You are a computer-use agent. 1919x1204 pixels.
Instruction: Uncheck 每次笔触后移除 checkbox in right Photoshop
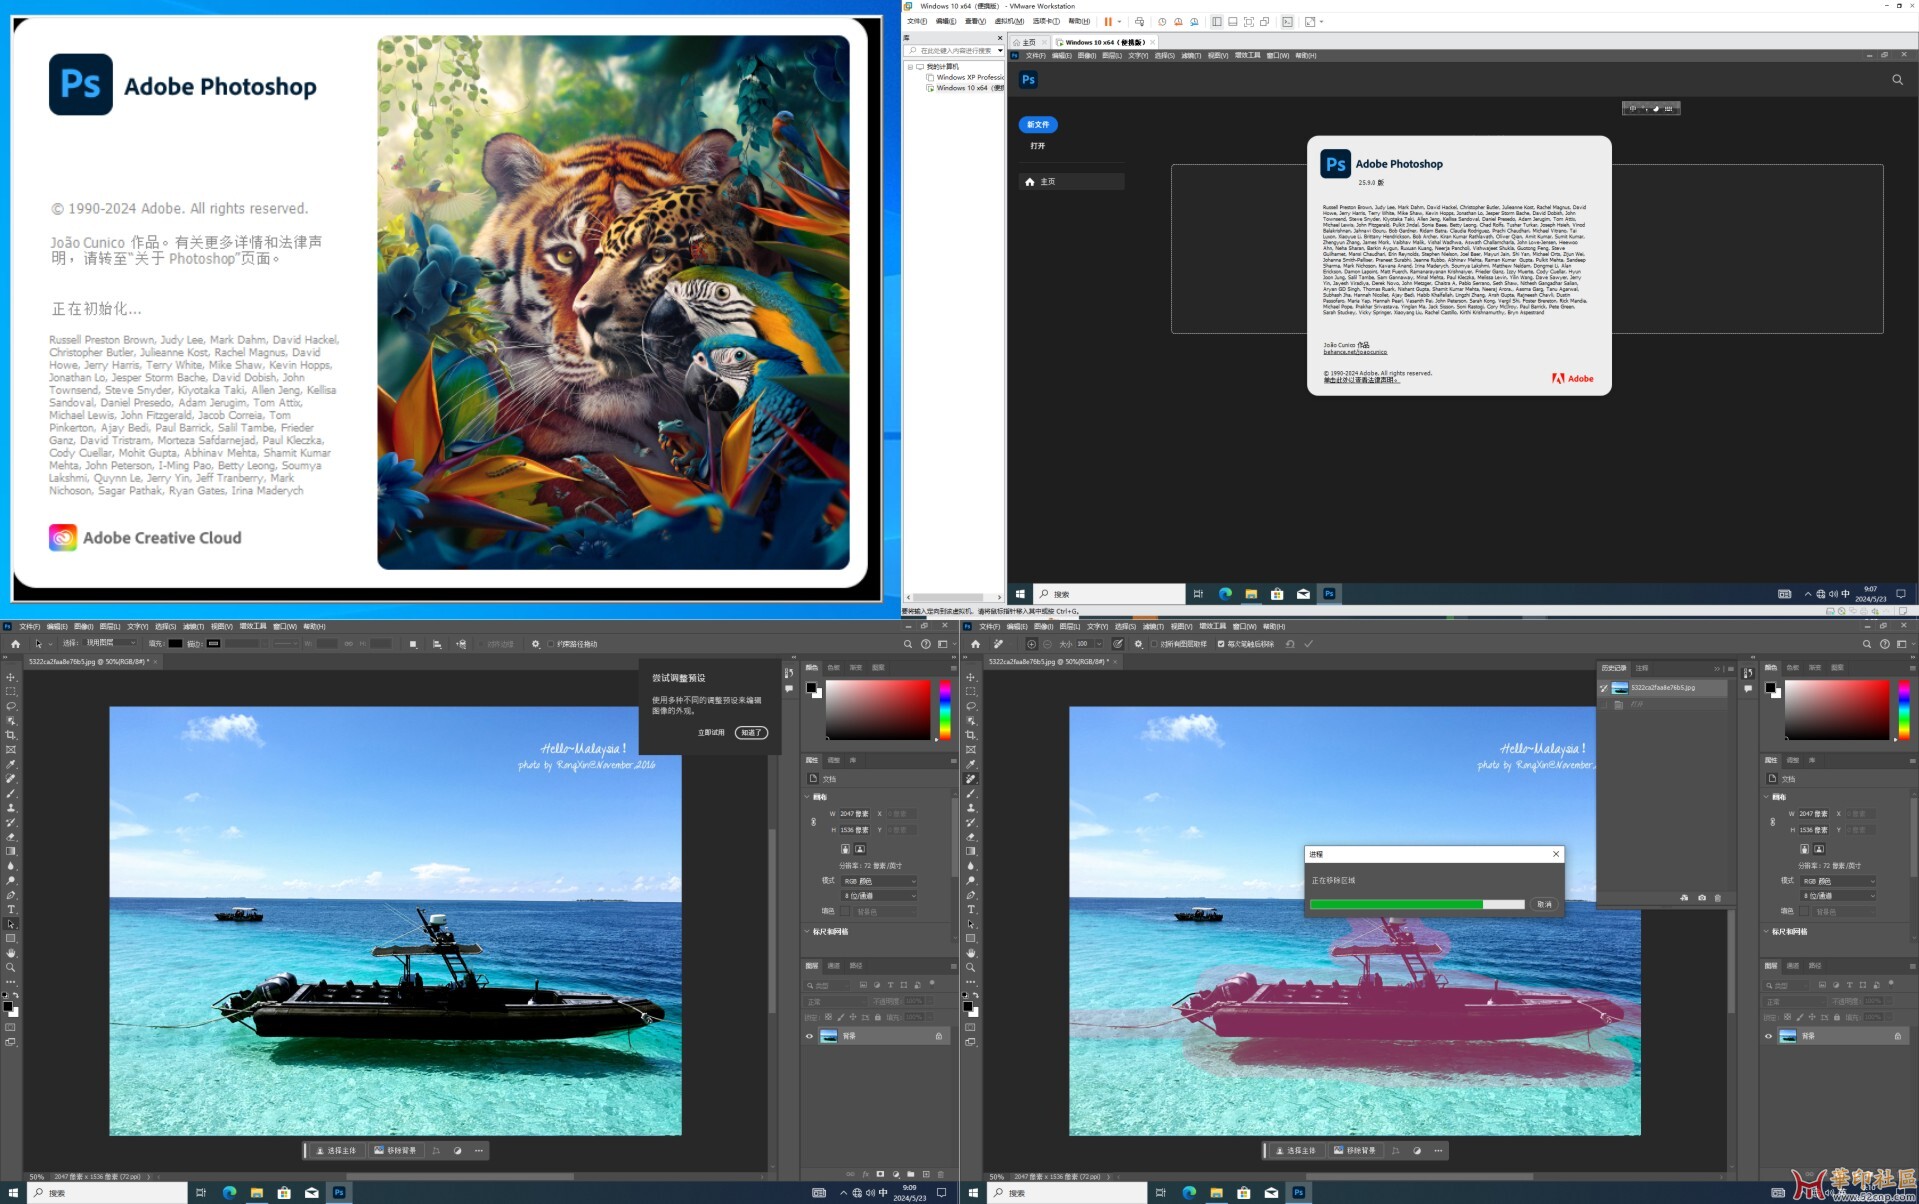1221,644
